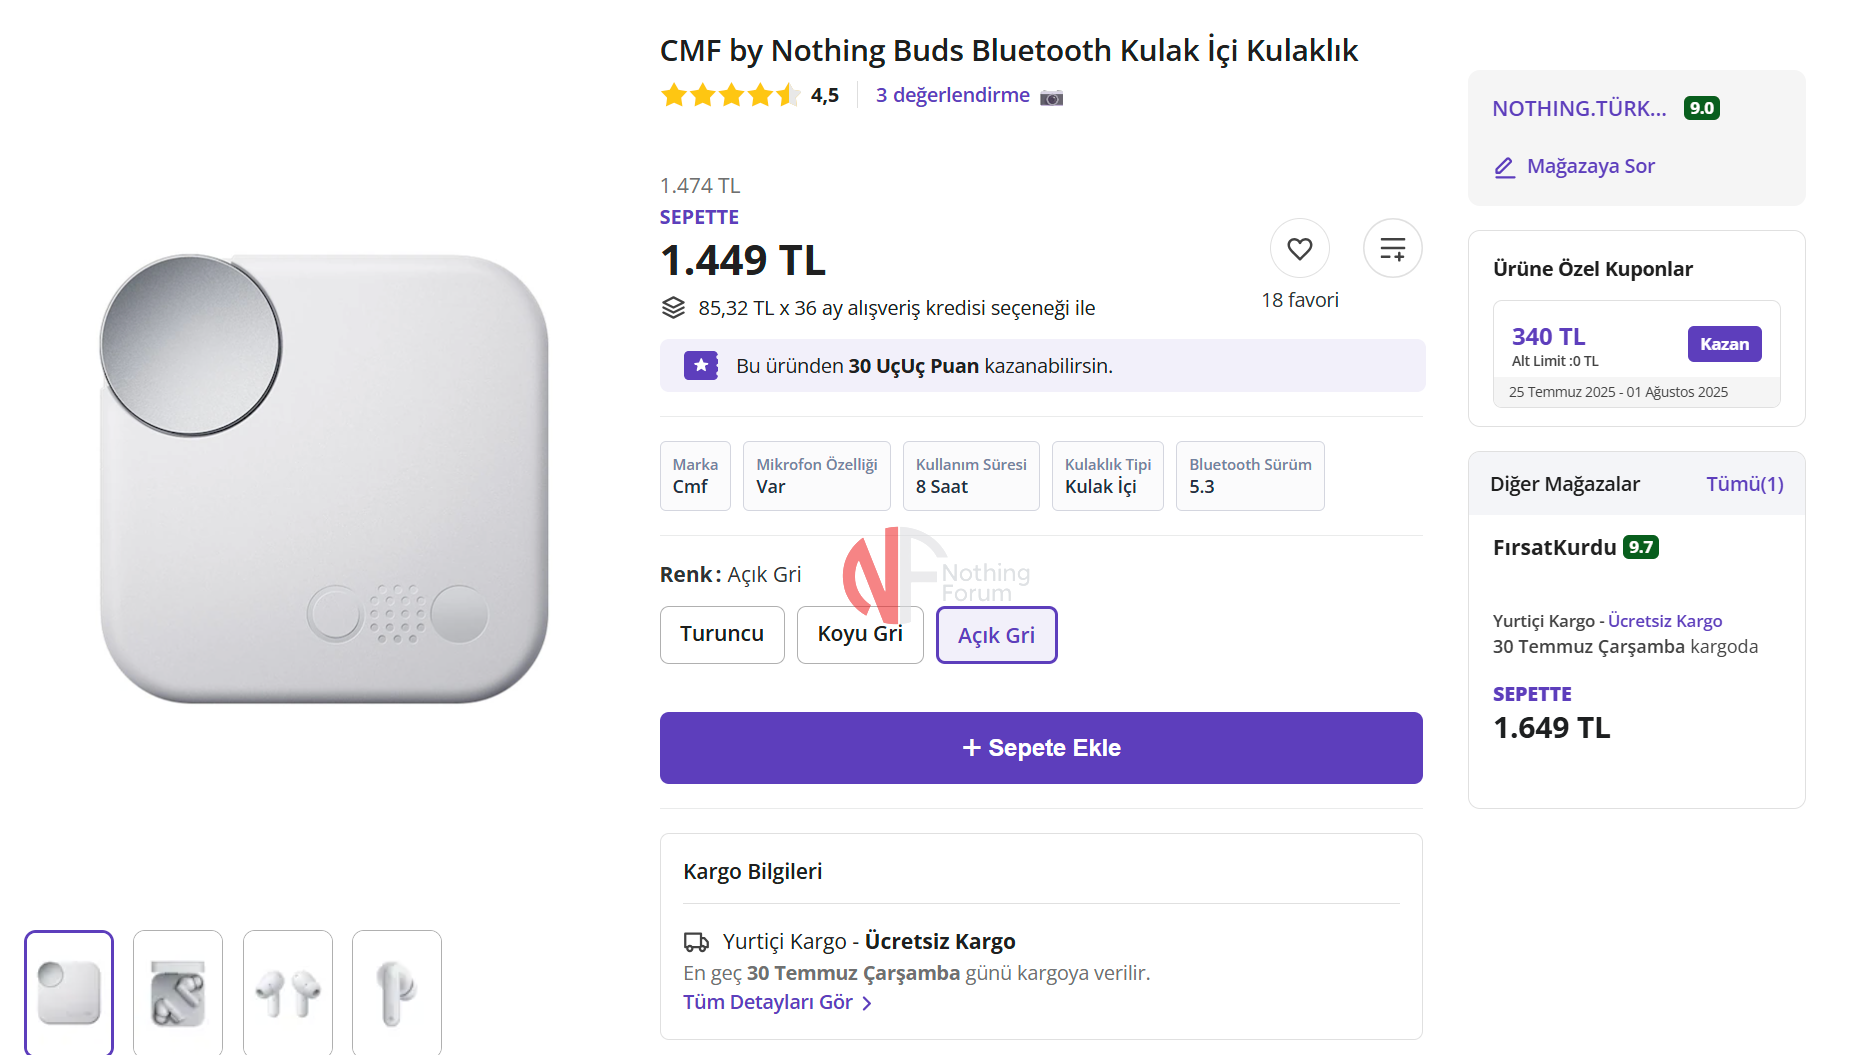Viewport: 1873px width, 1055px height.
Task: Select the Koyu Gri color option
Action: pos(860,635)
